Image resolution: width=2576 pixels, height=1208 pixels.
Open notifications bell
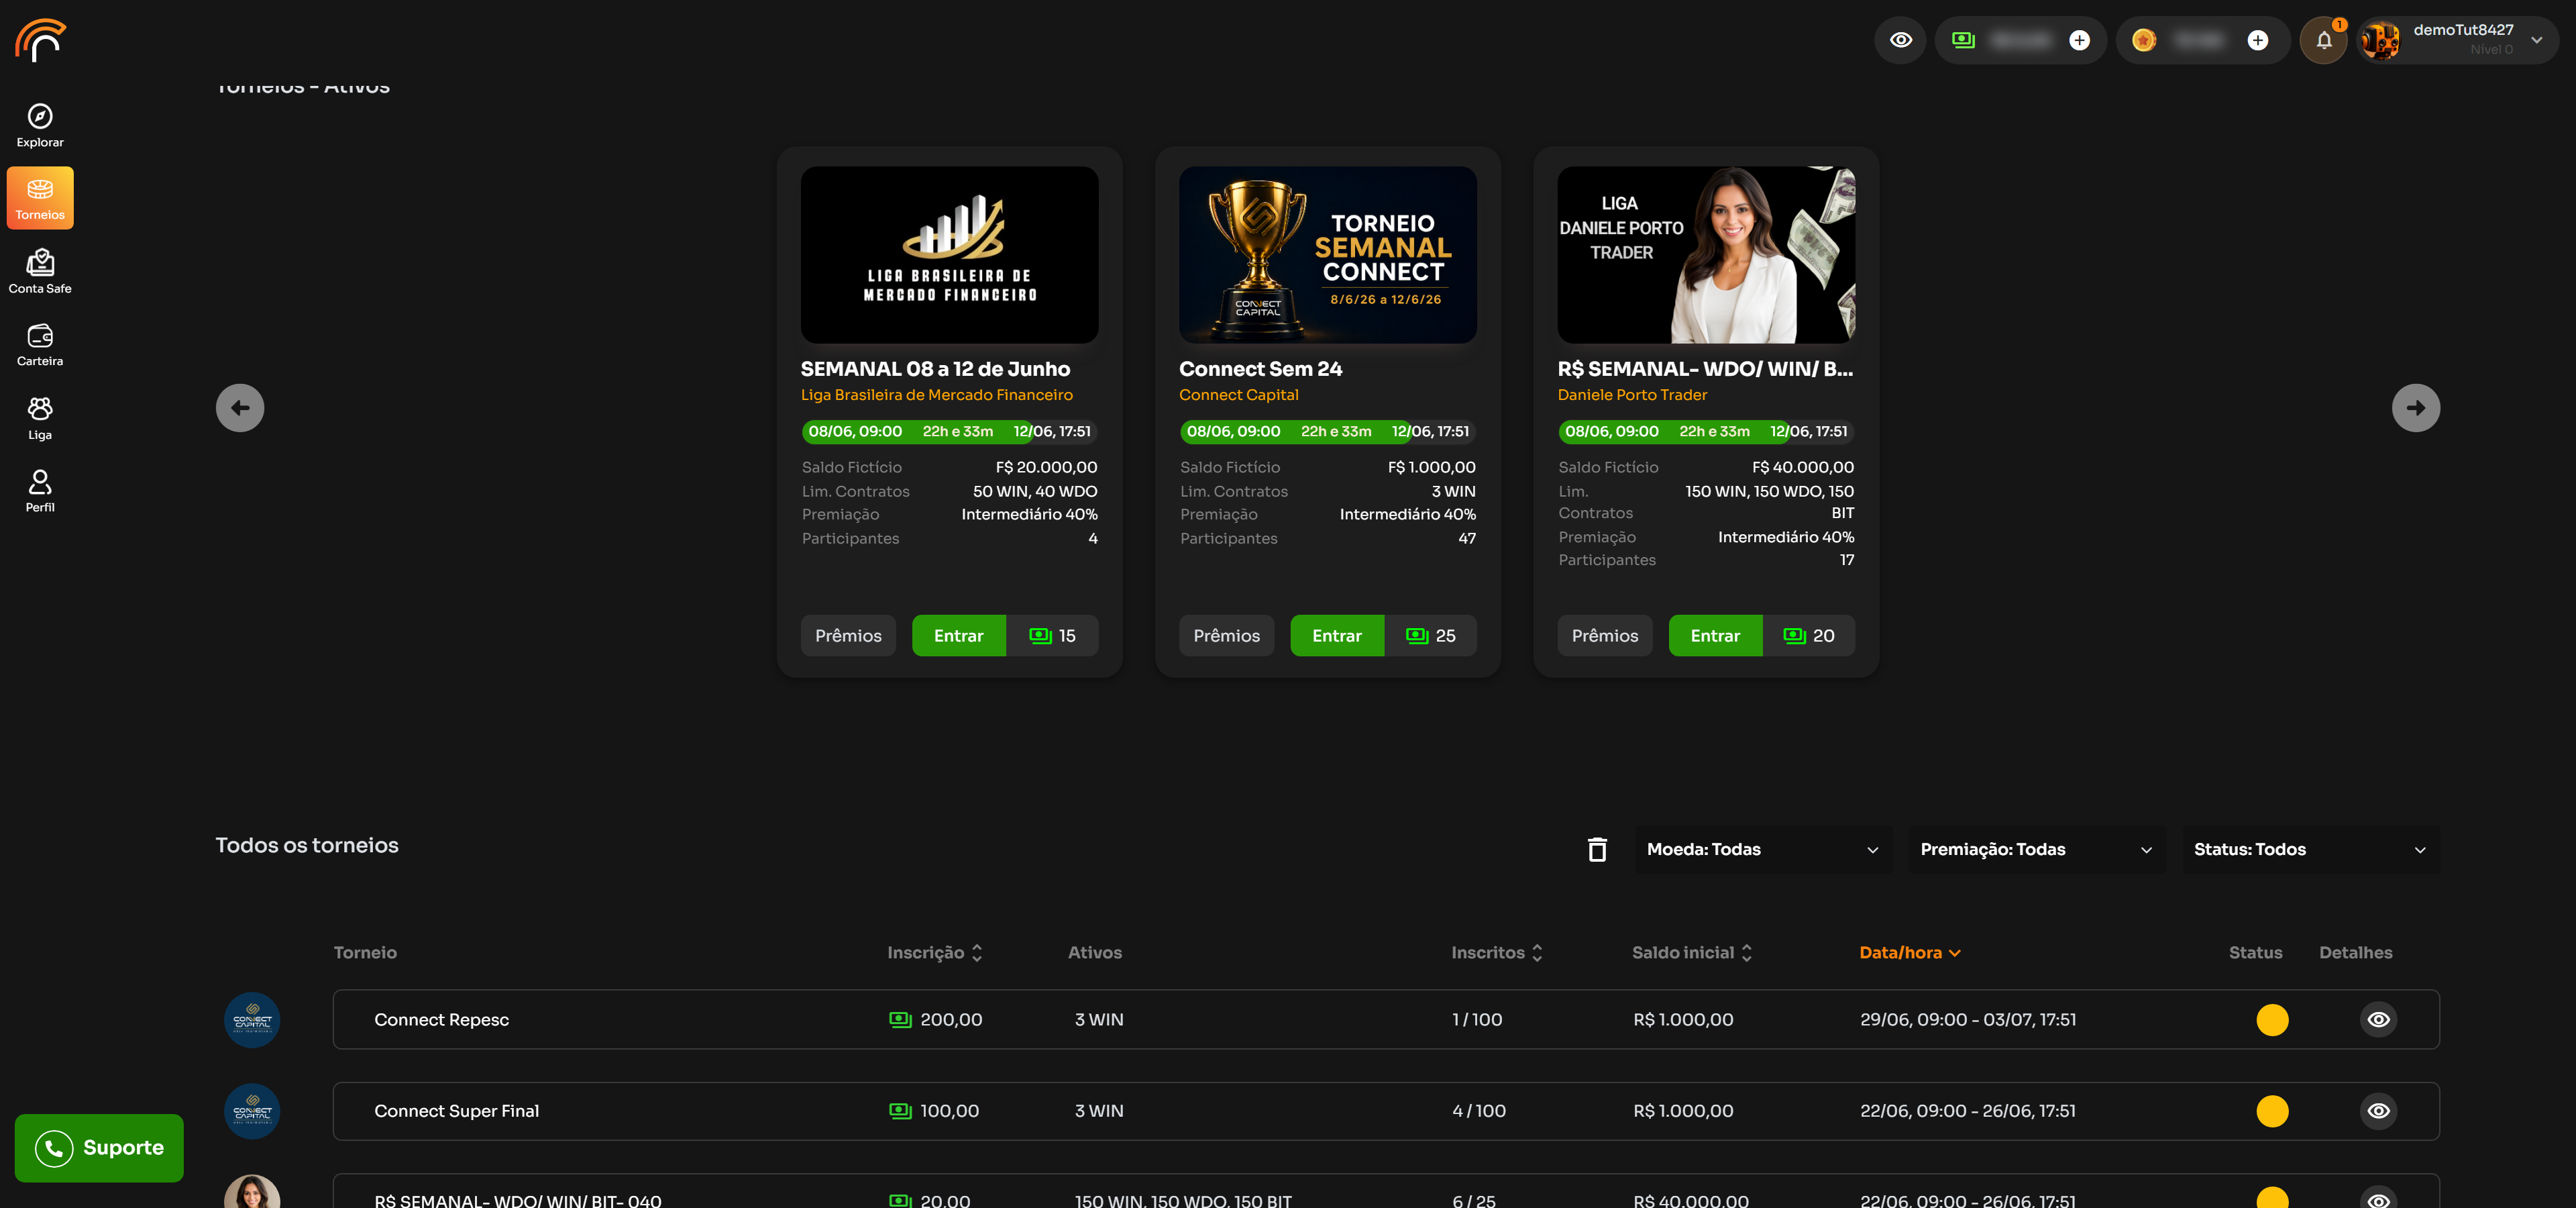tap(2324, 40)
